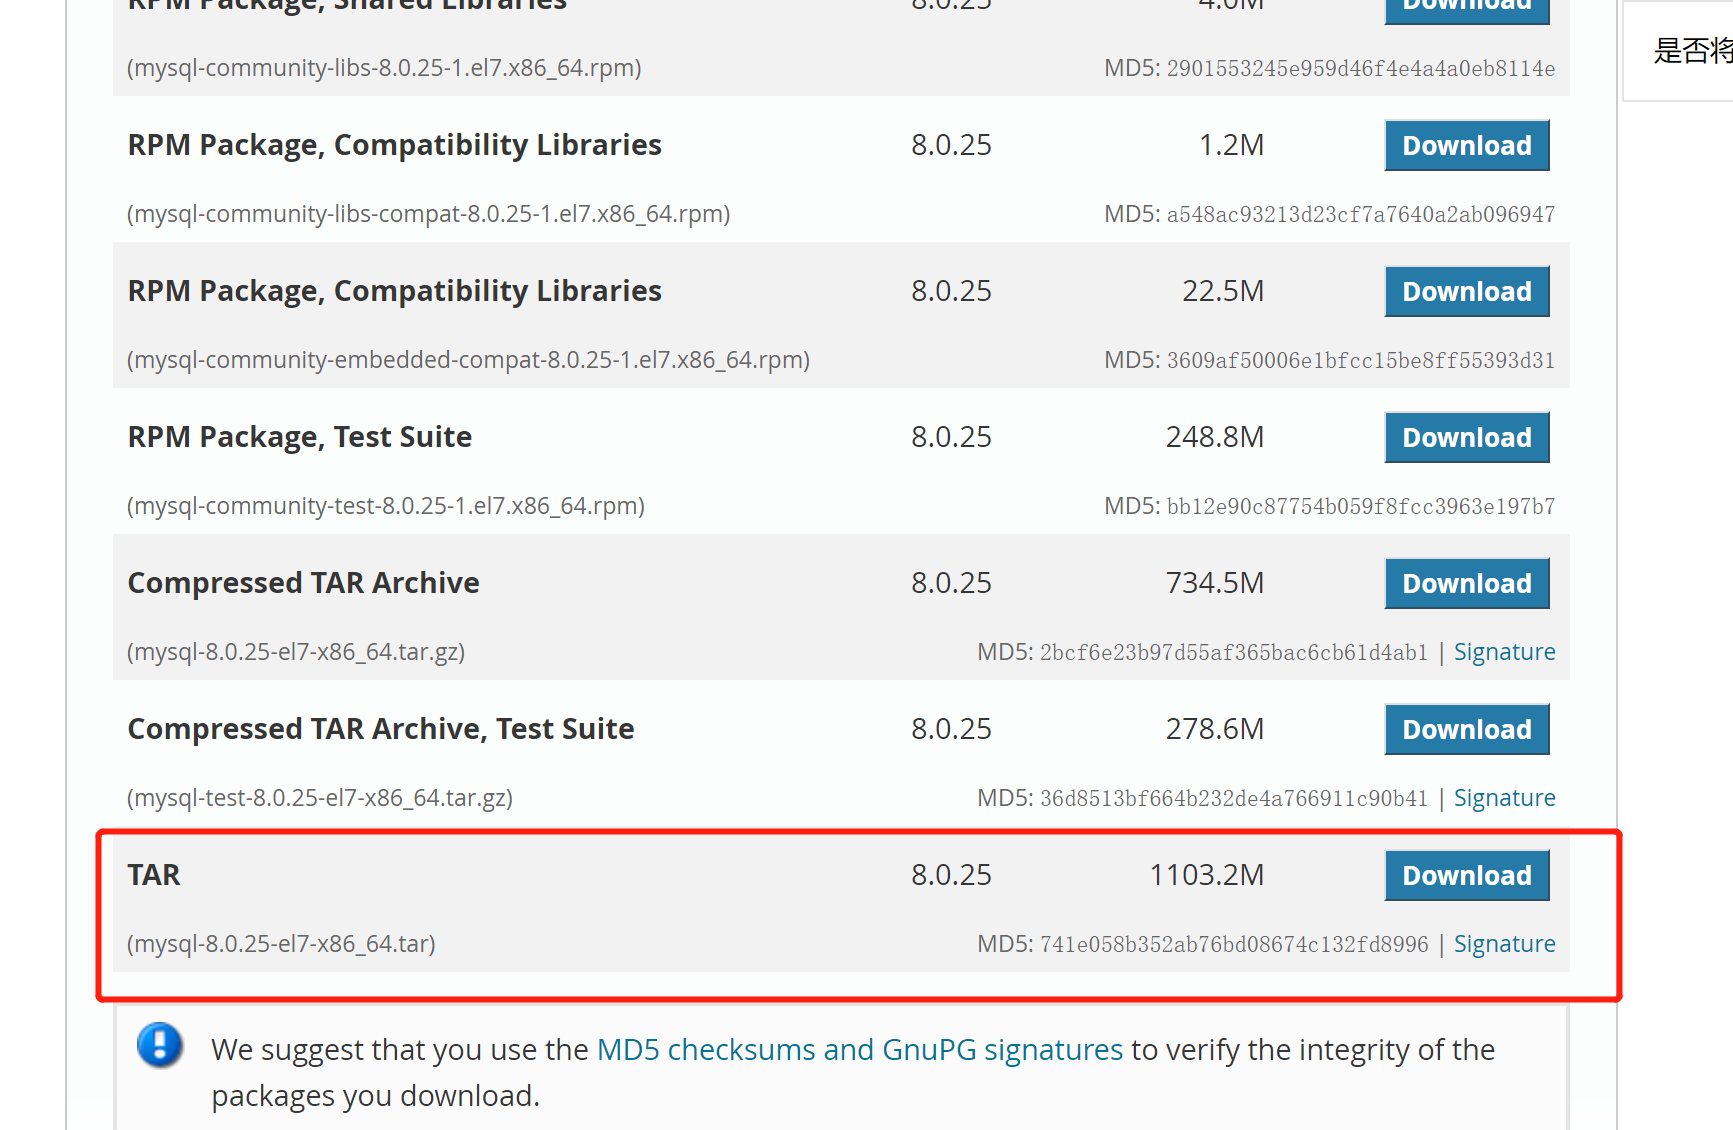1733x1130 pixels.
Task: Click the 1103.2M file size
Action: (1207, 875)
